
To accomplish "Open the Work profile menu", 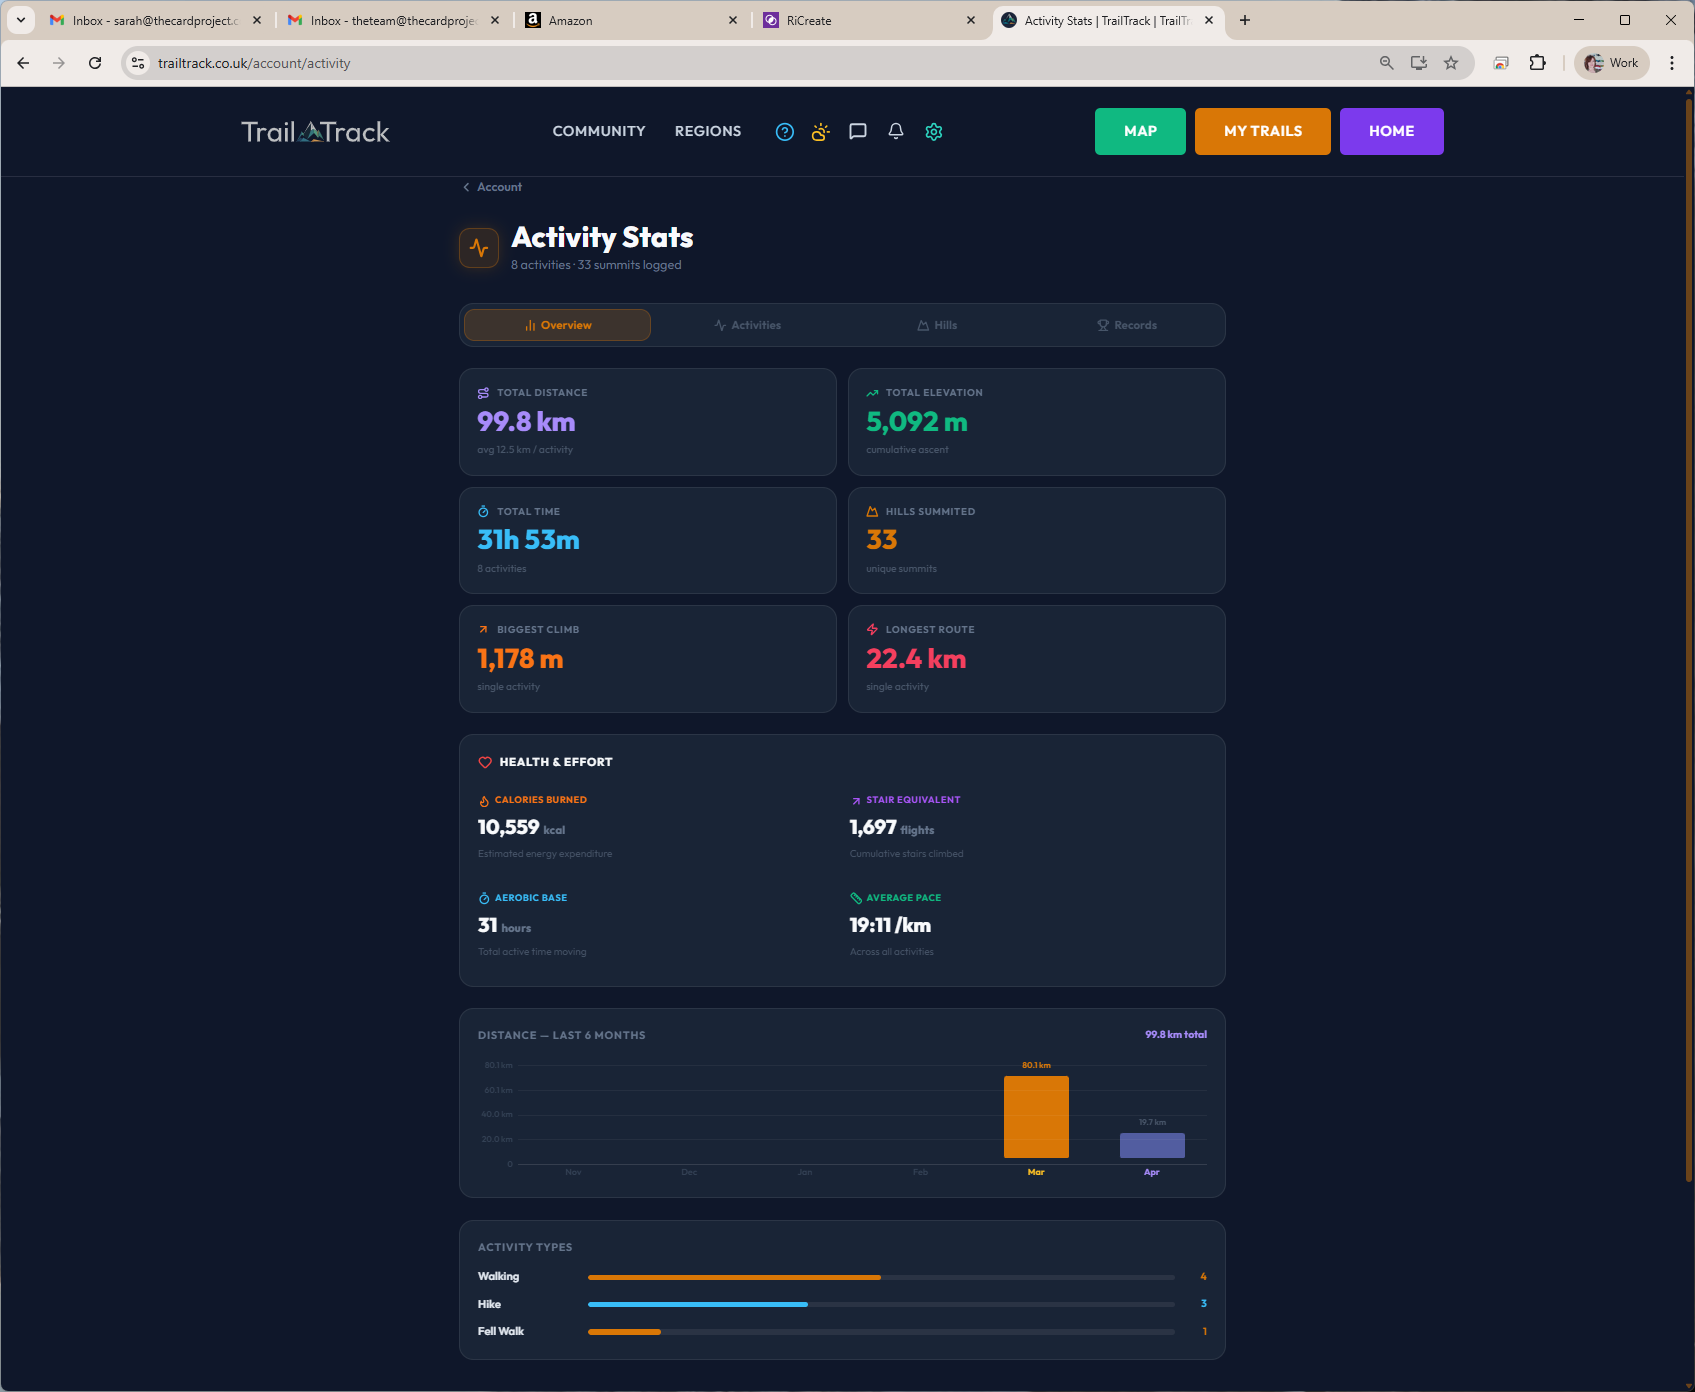I will tap(1611, 63).
